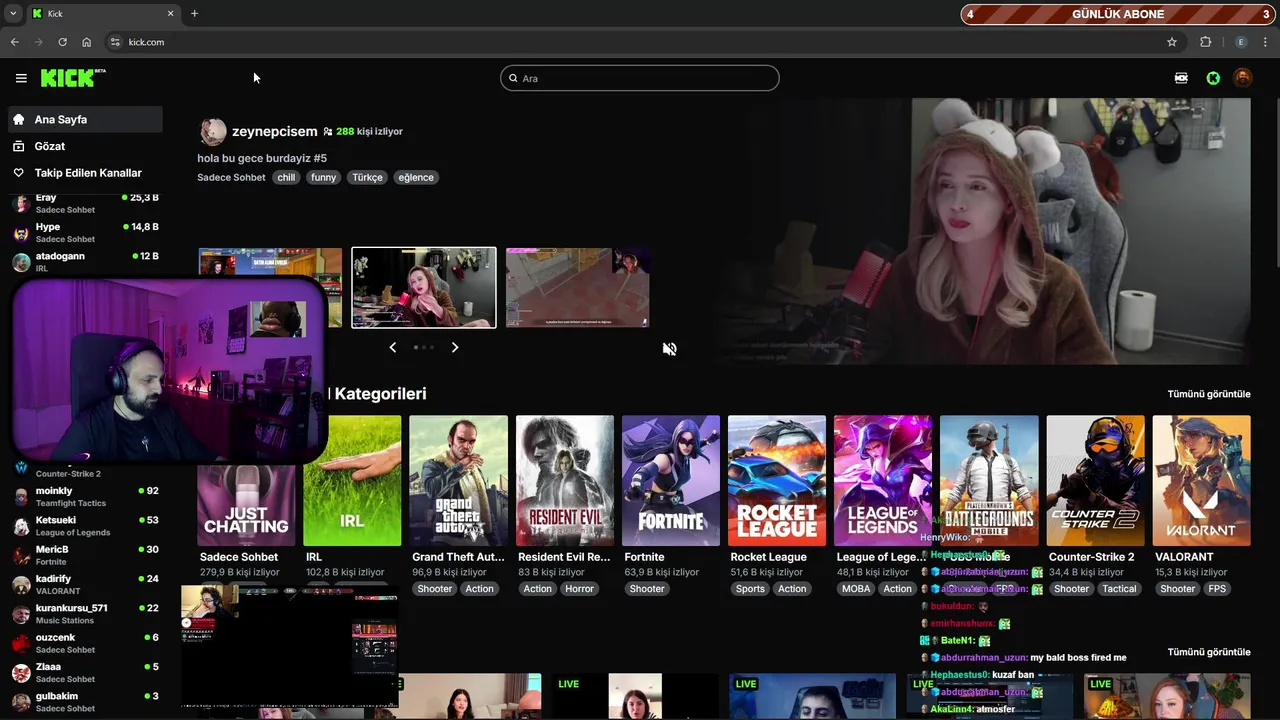Open VALORANT category card
This screenshot has width=1280, height=720.
(1202, 480)
